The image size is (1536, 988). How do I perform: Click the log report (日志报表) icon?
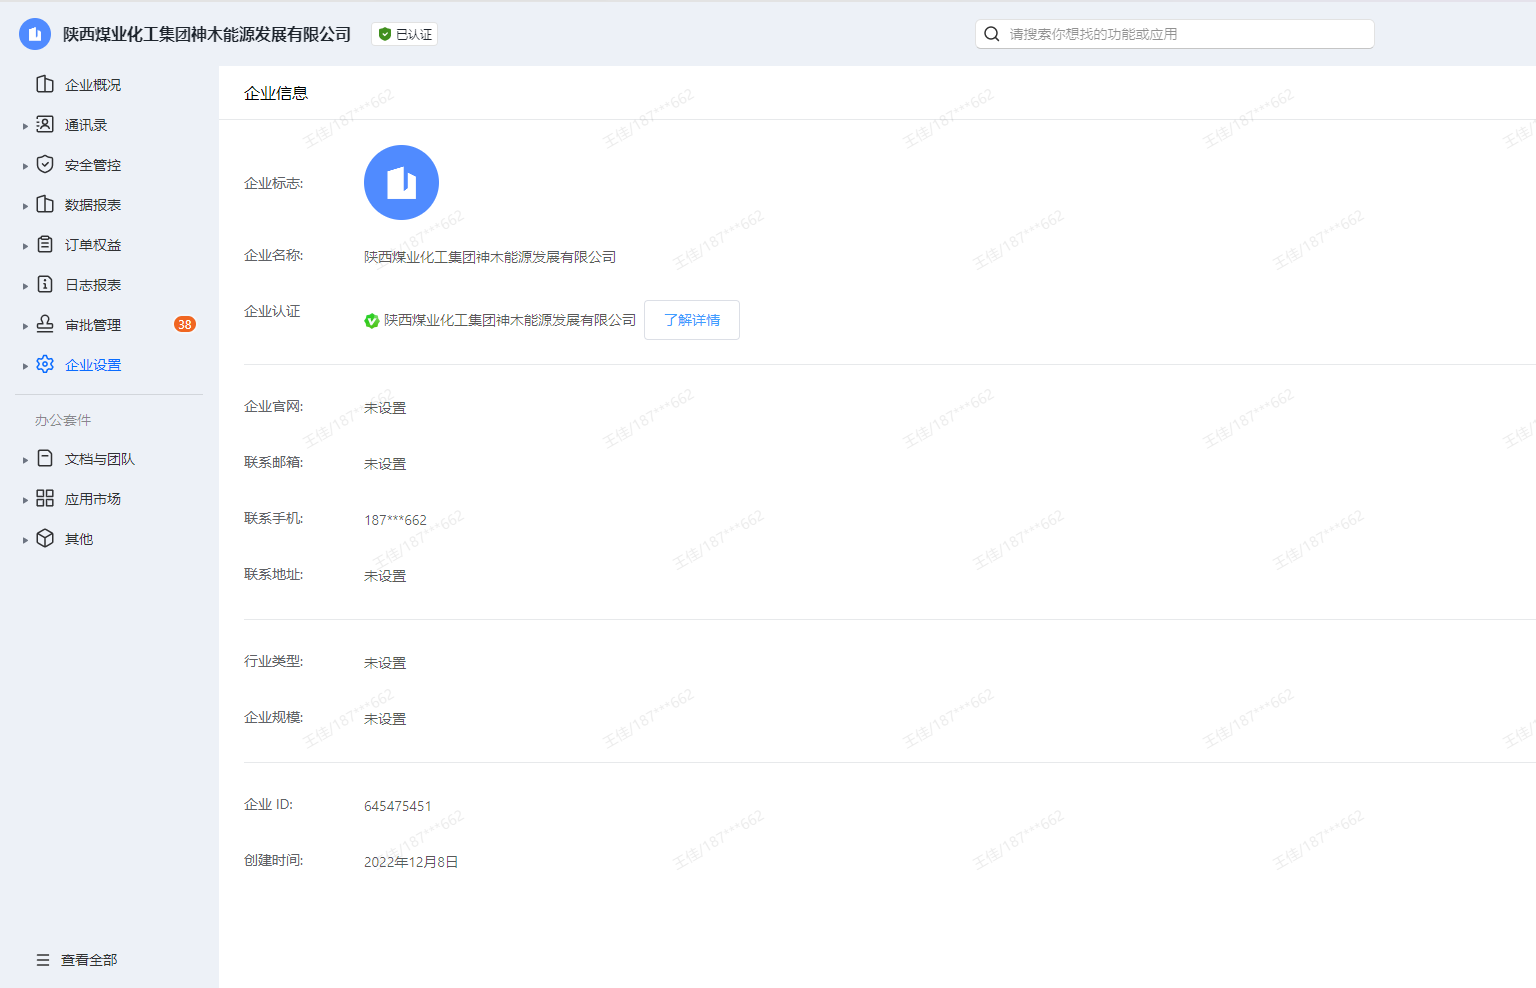point(45,284)
